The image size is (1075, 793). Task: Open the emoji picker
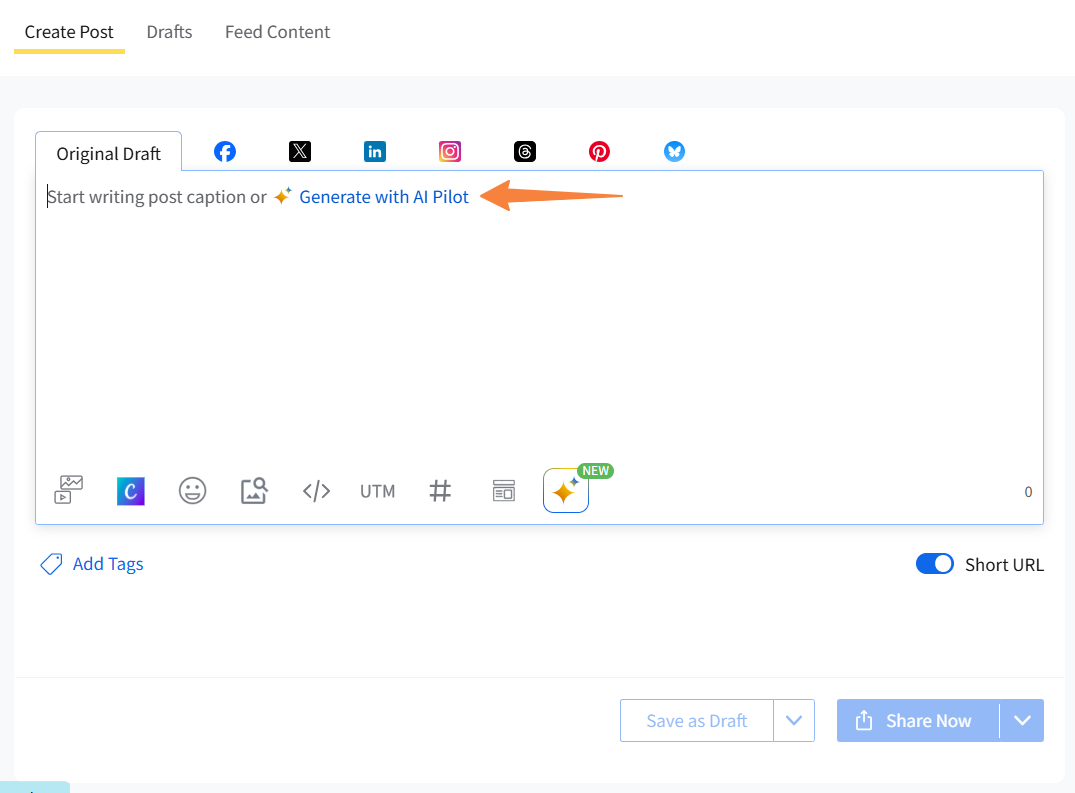point(192,491)
